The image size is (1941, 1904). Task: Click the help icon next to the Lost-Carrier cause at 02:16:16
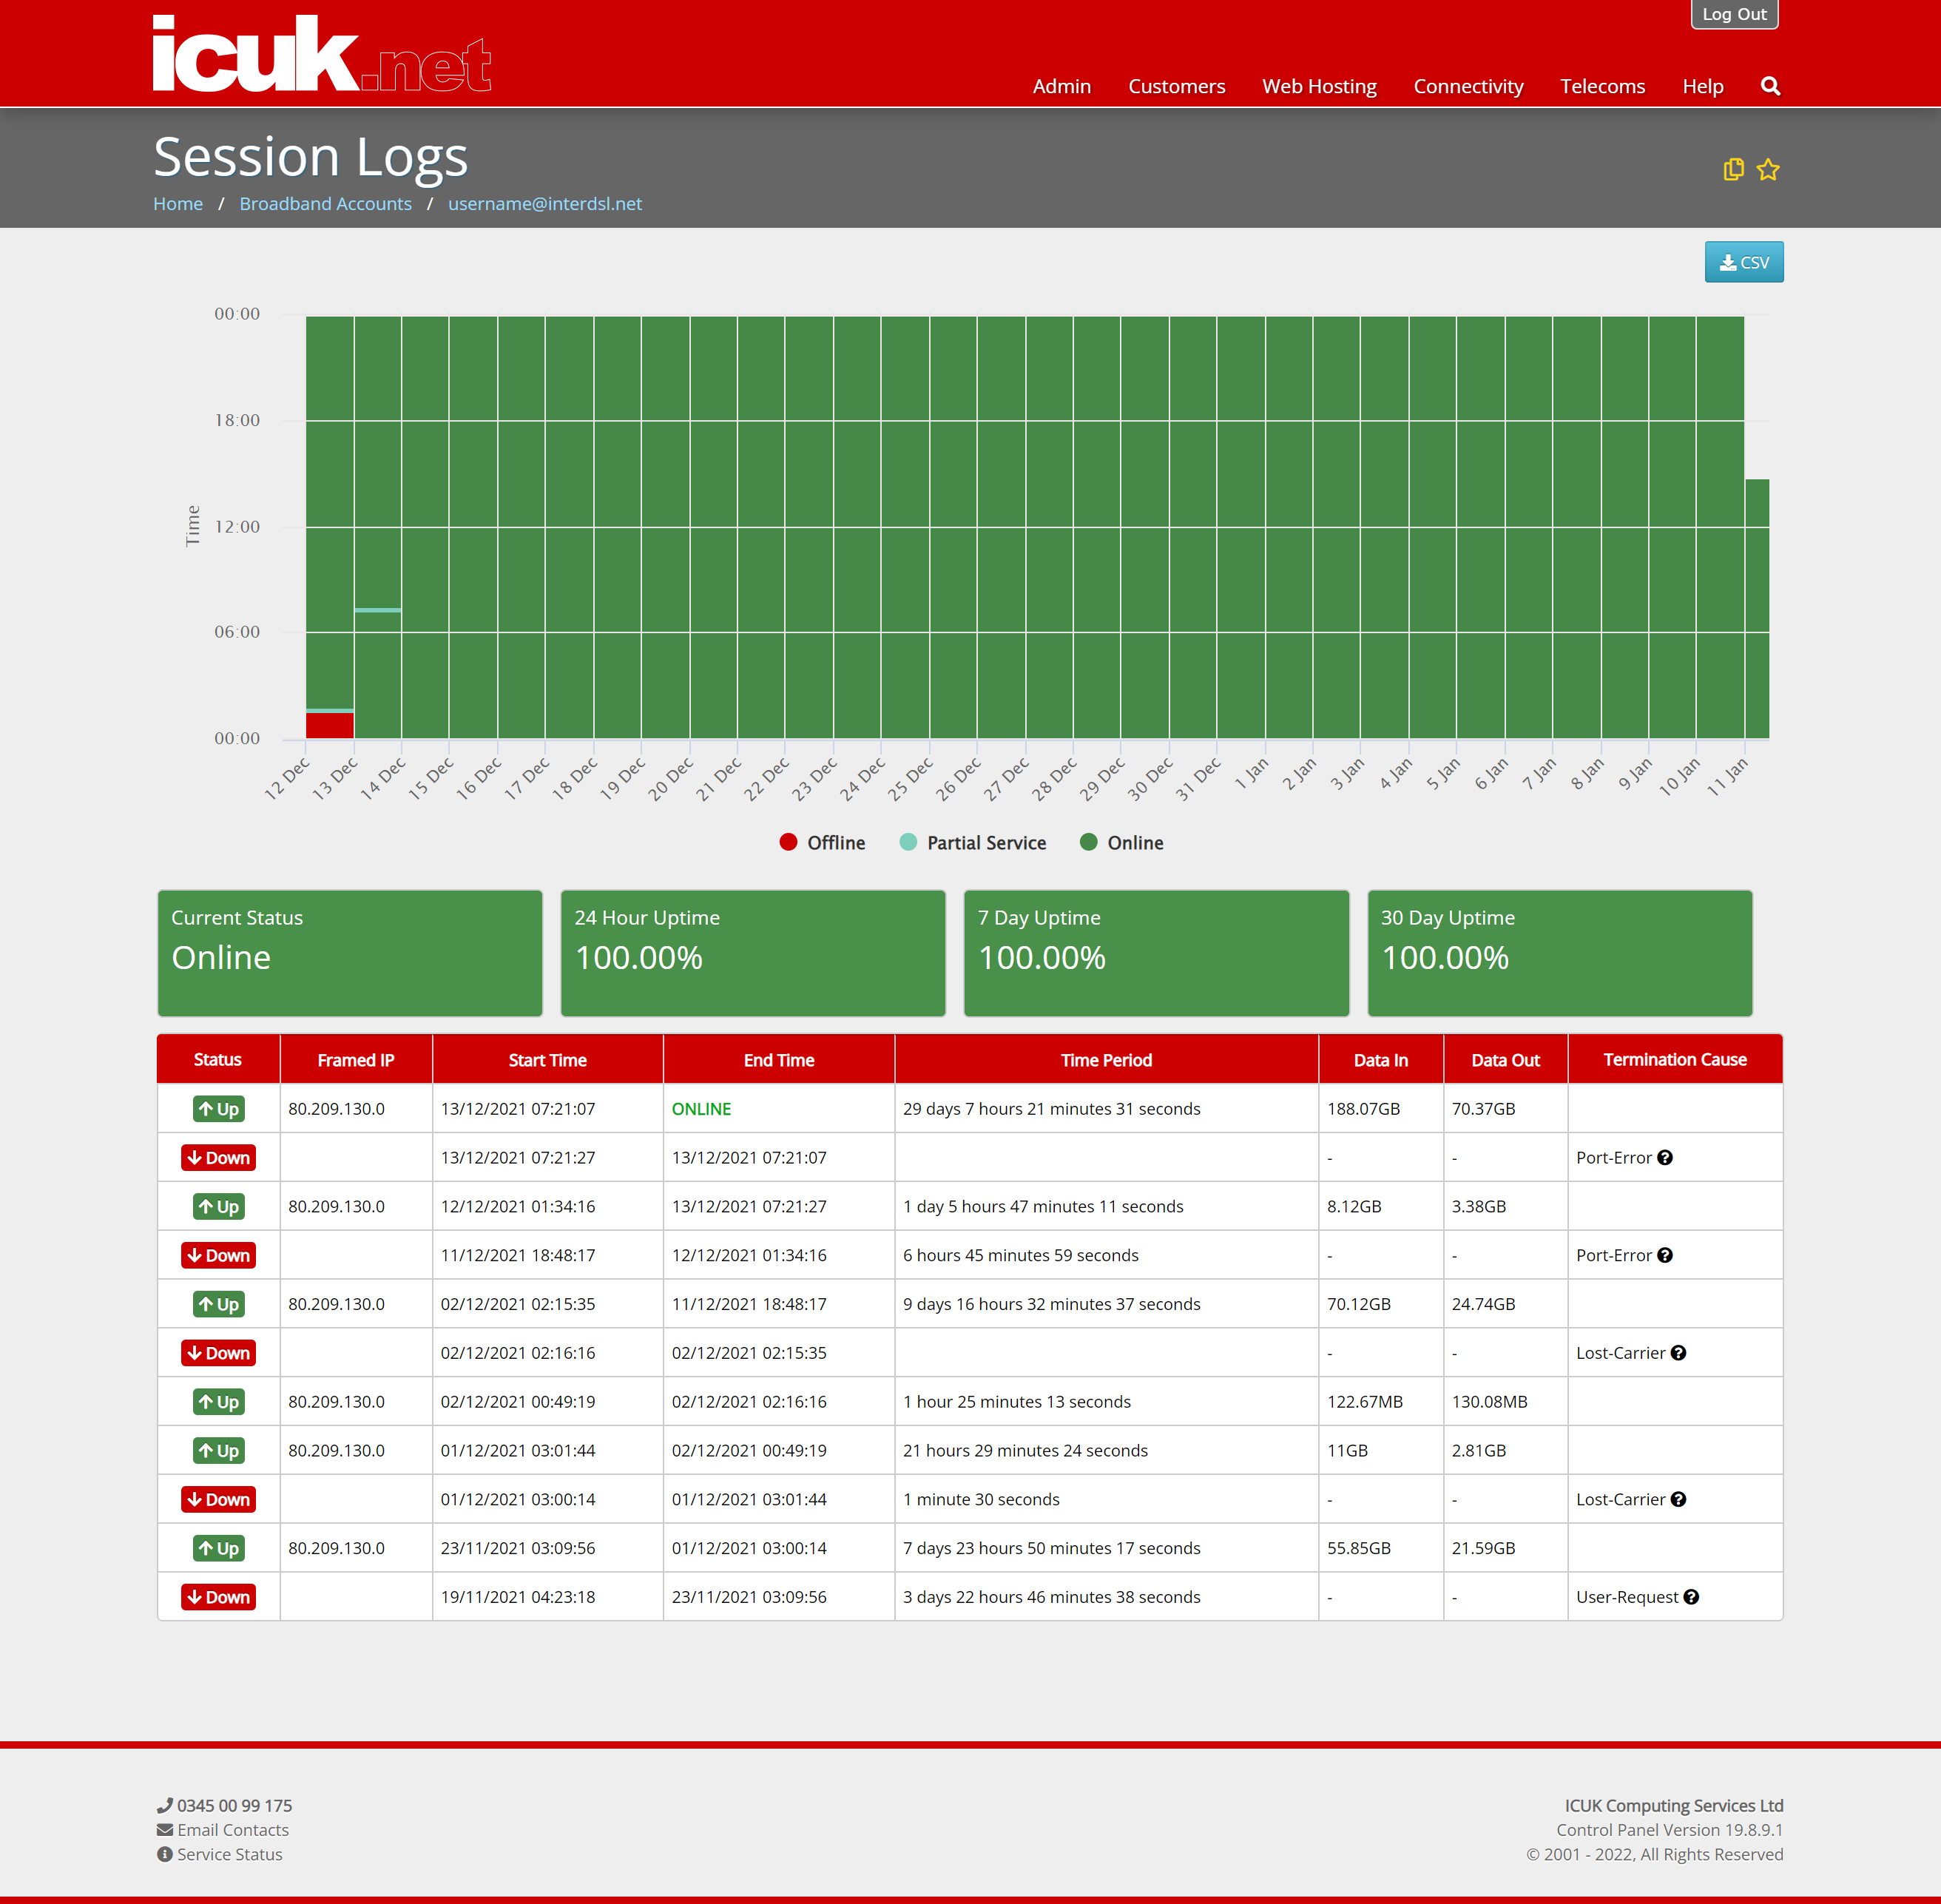[x=1678, y=1353]
